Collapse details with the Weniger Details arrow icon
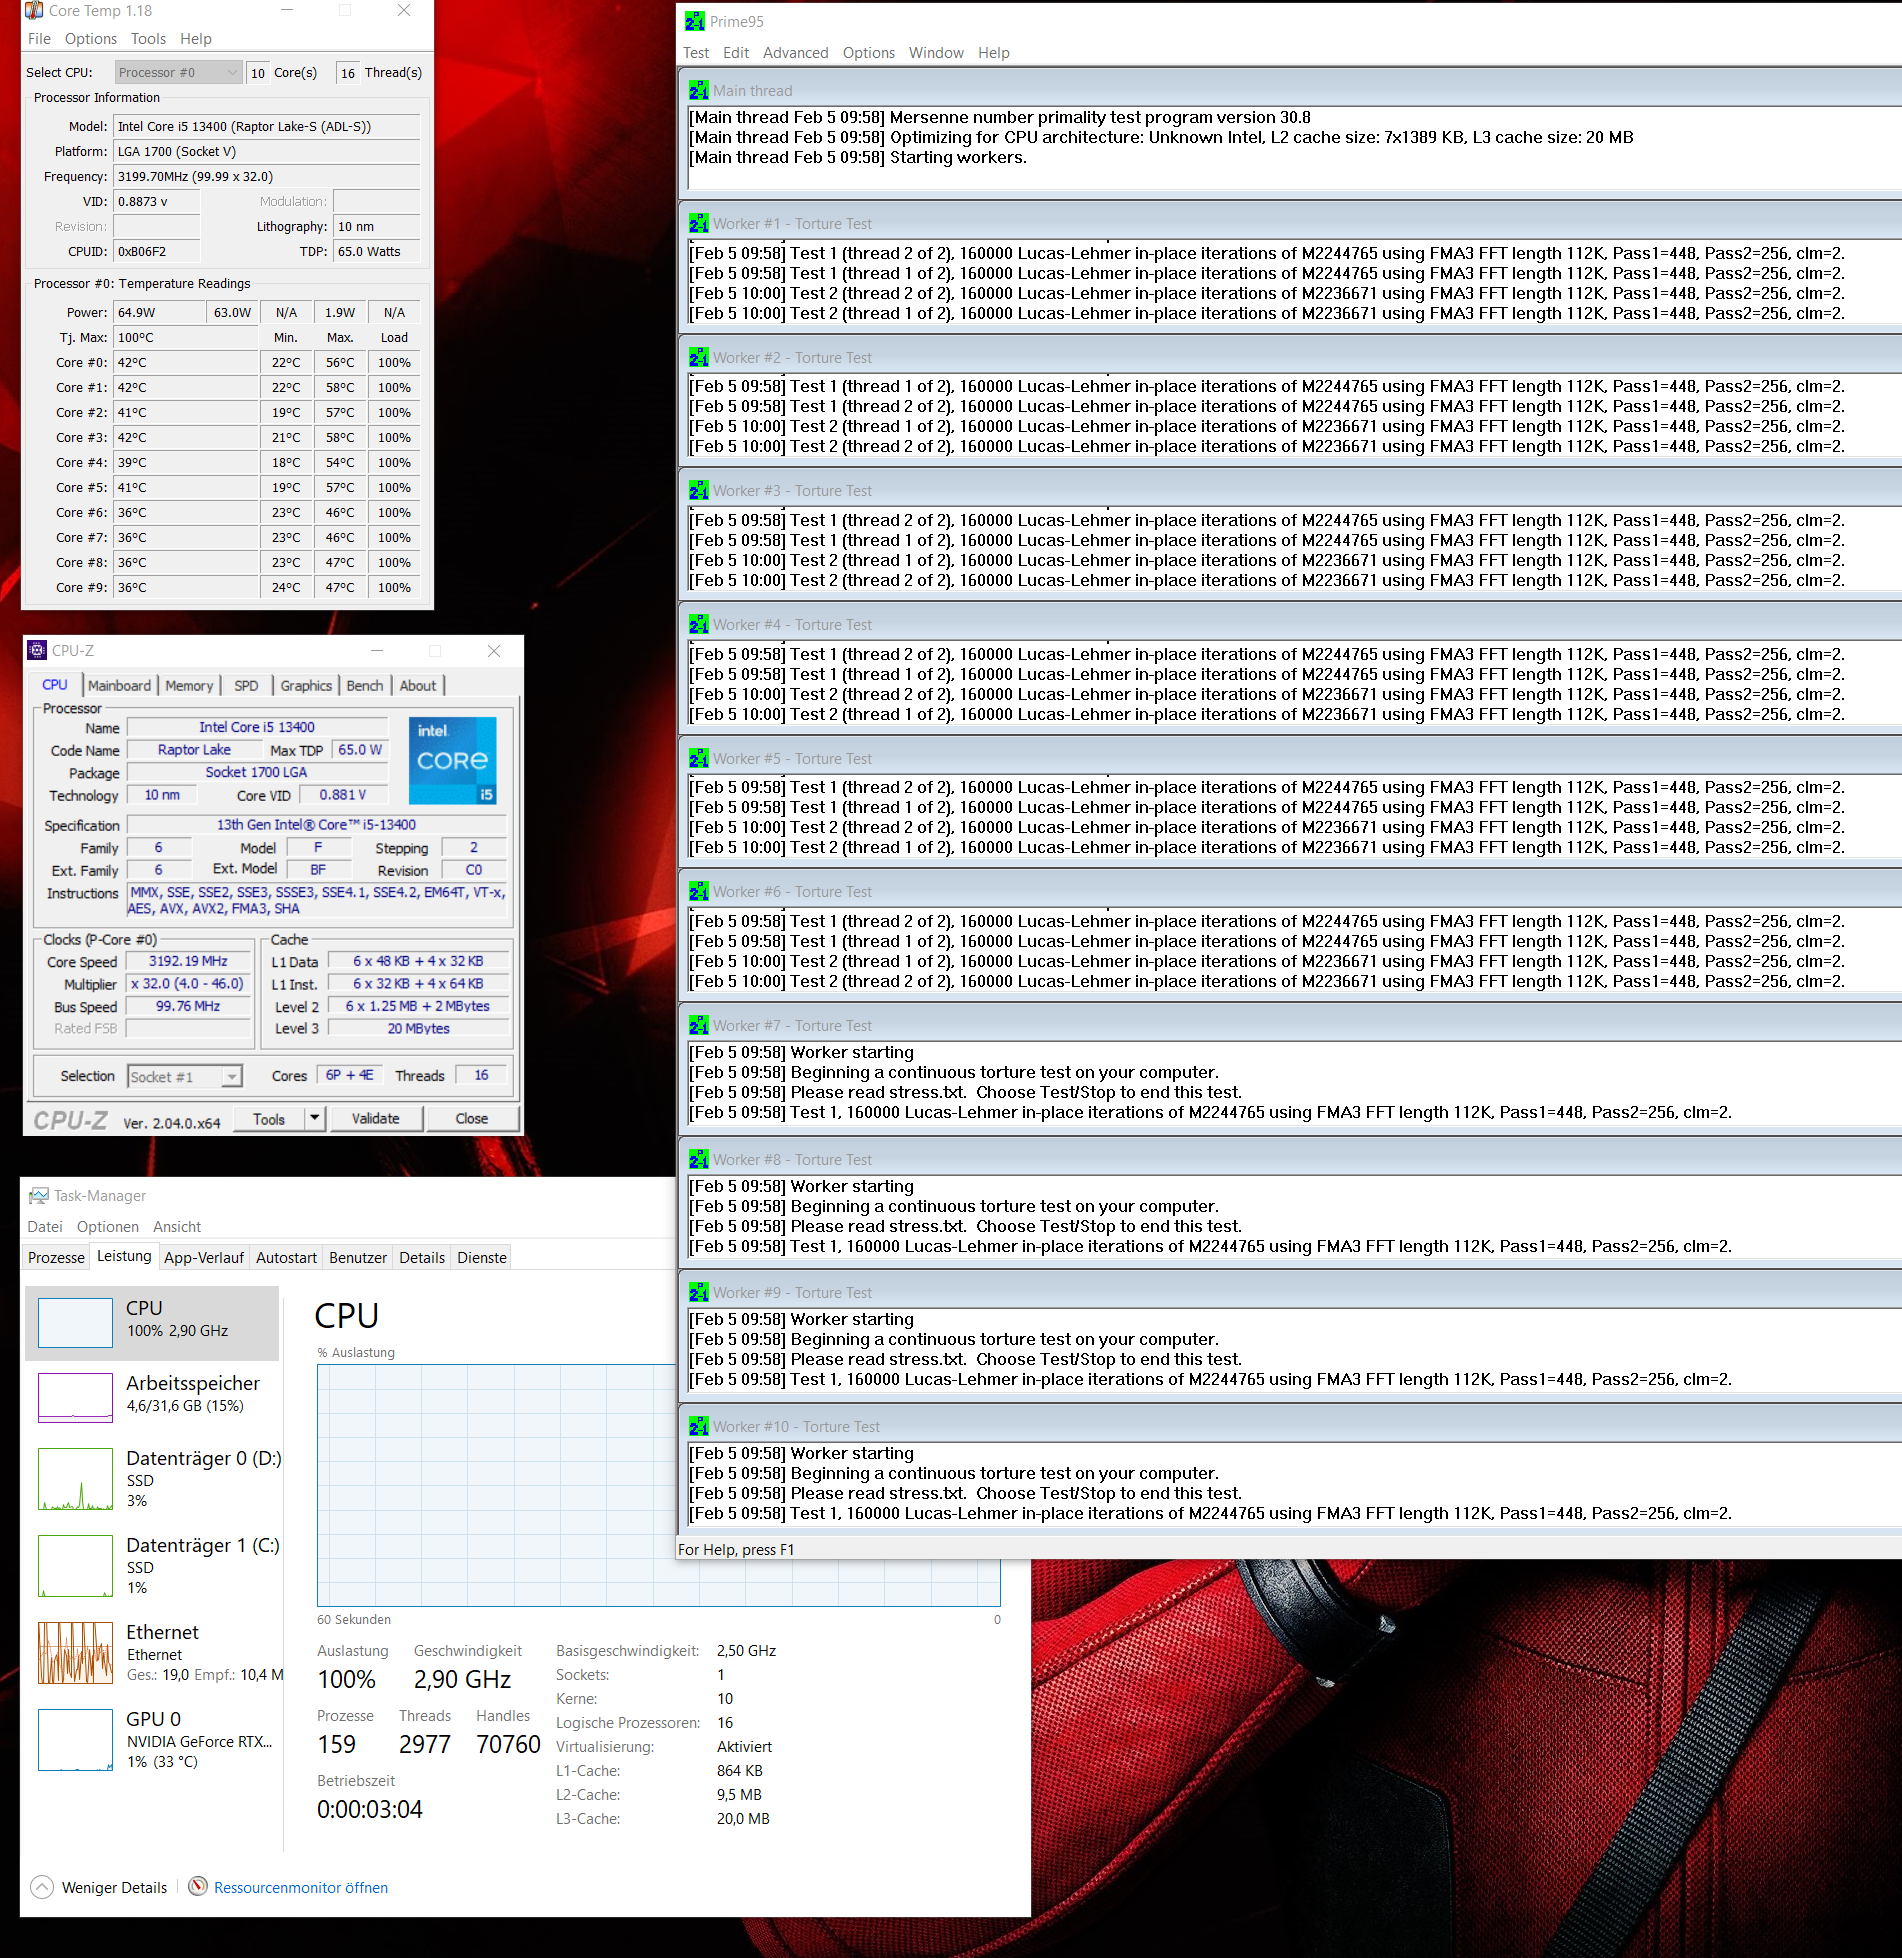The width and height of the screenshot is (1902, 1958). 42,1887
